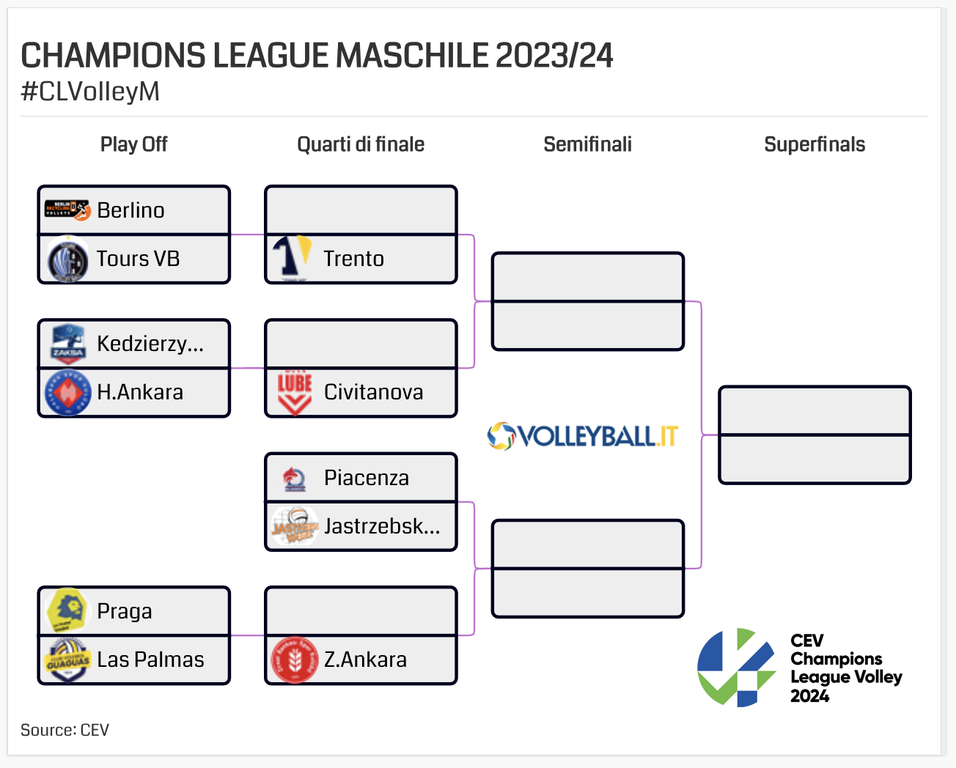Select the ZAKSA Kedzierzyn logo
The width and height of the screenshot is (956, 768).
coord(68,344)
